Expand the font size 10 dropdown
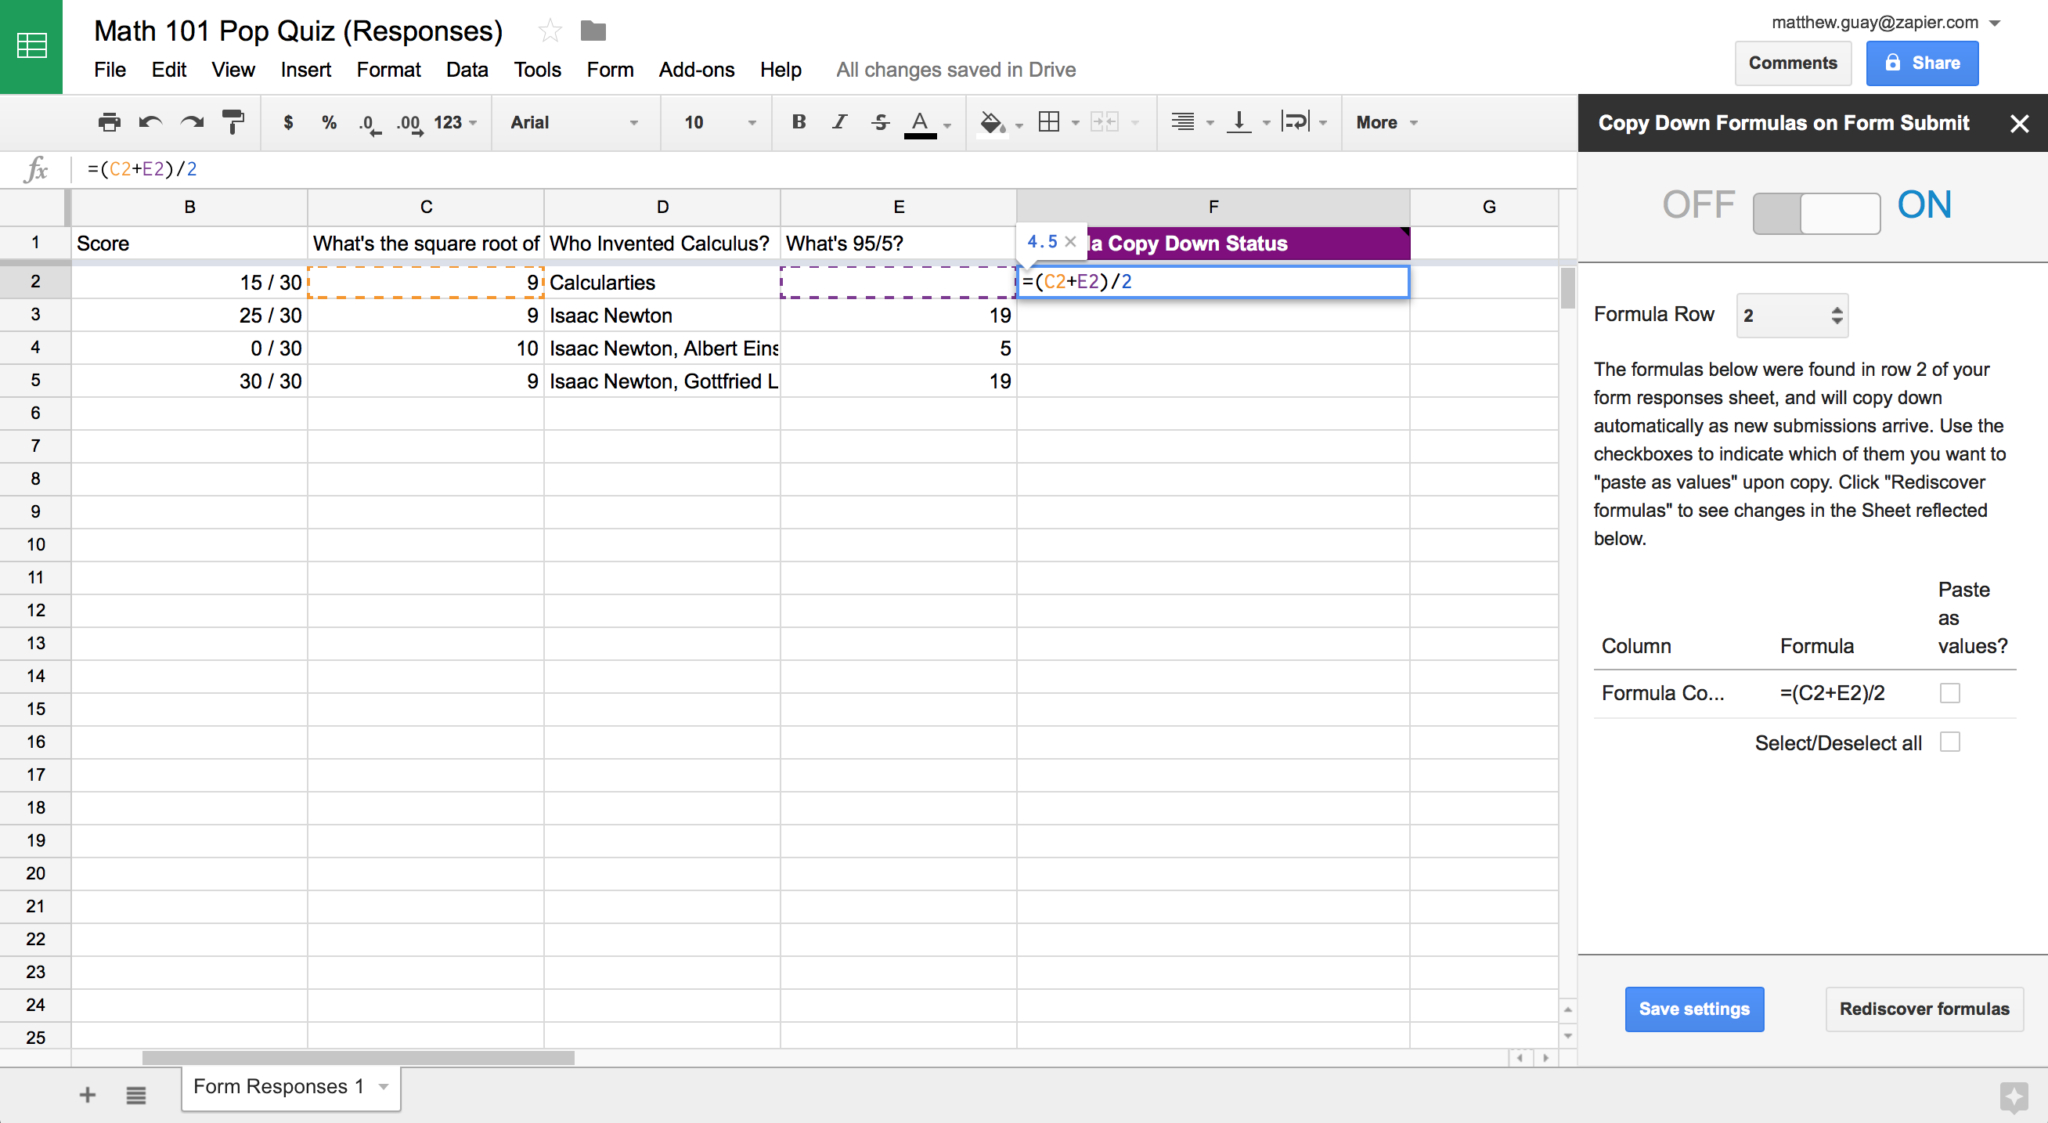2048x1123 pixels. (720, 122)
